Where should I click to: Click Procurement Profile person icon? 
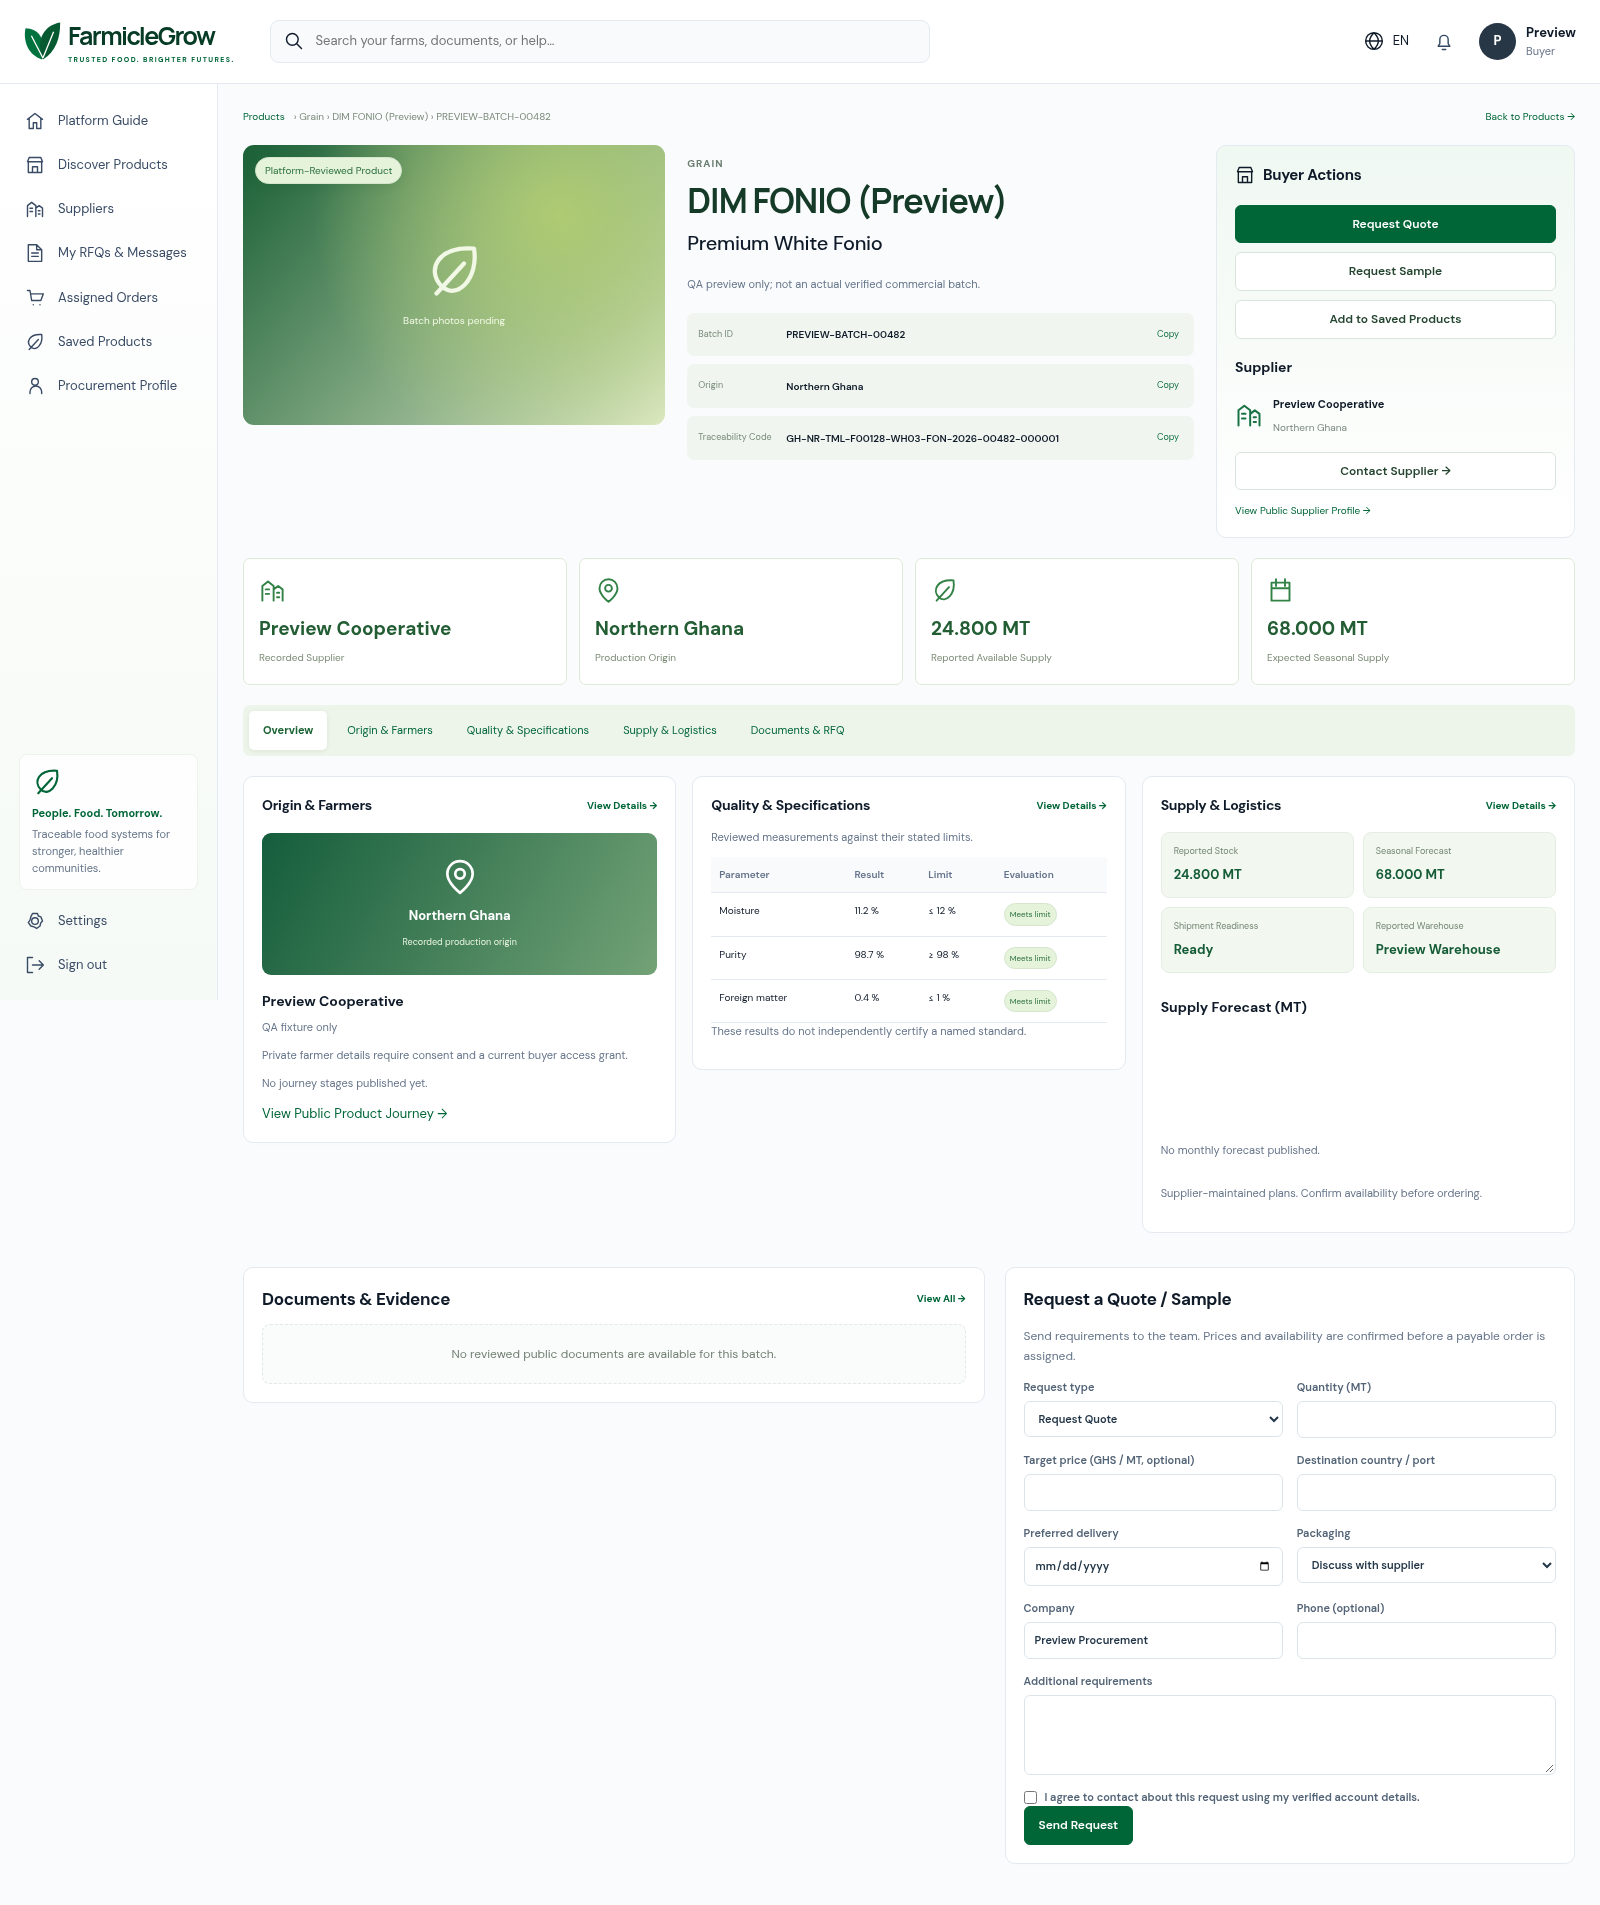pyautogui.click(x=35, y=386)
